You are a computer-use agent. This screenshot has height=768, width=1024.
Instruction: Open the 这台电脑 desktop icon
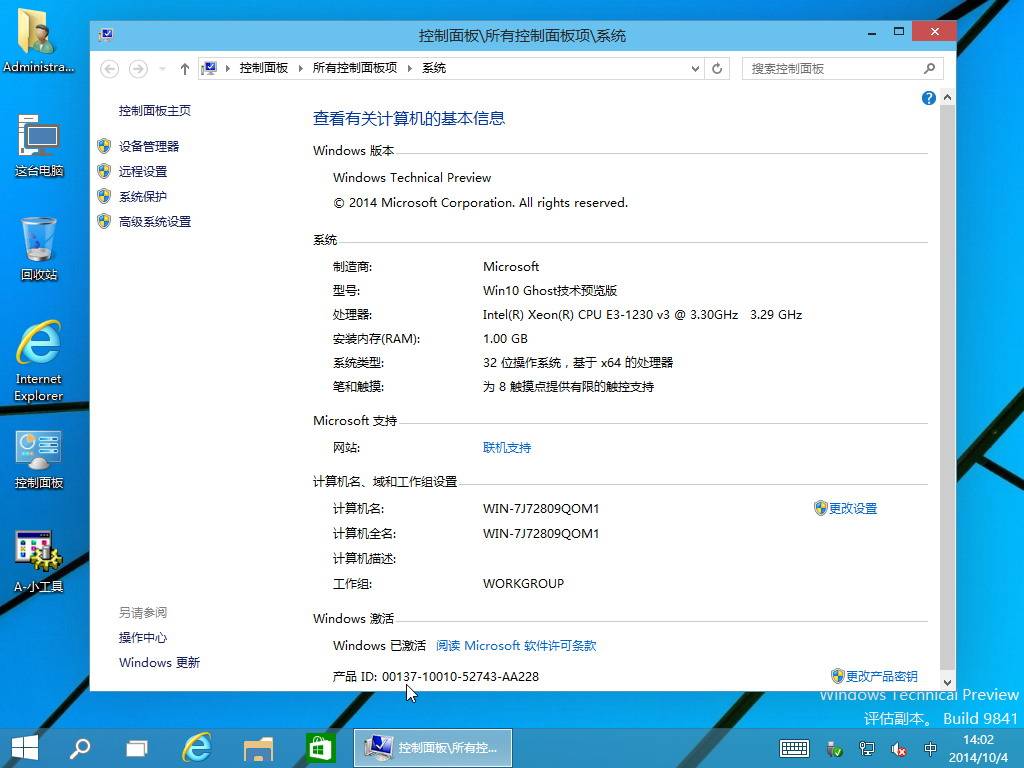(x=39, y=145)
